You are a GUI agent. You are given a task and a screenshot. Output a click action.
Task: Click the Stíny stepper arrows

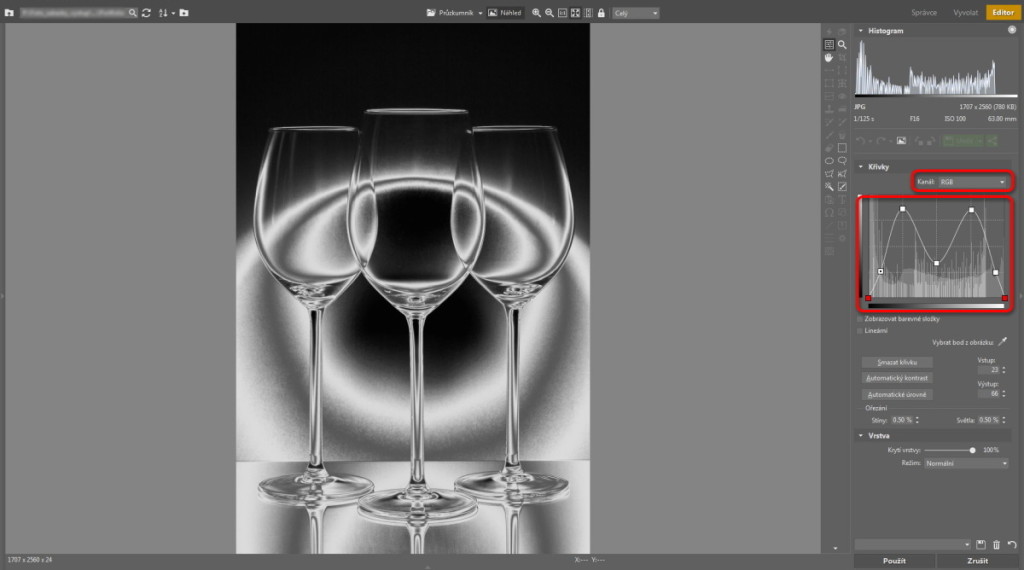918,420
